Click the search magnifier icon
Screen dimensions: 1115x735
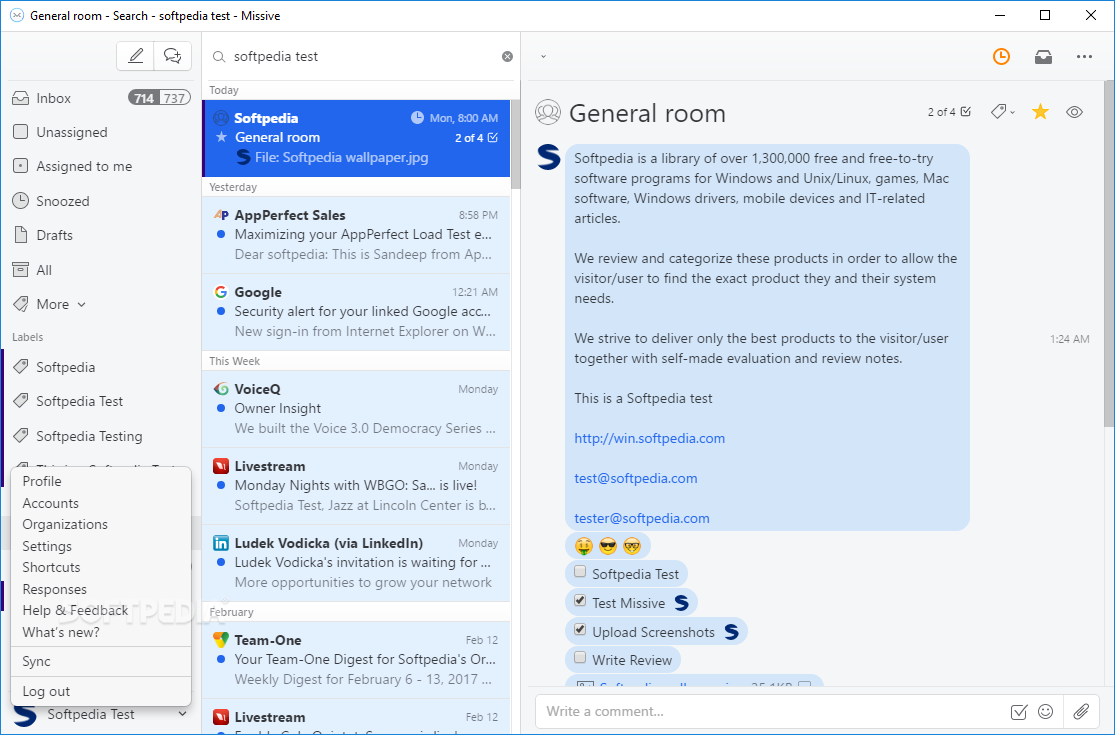click(219, 57)
